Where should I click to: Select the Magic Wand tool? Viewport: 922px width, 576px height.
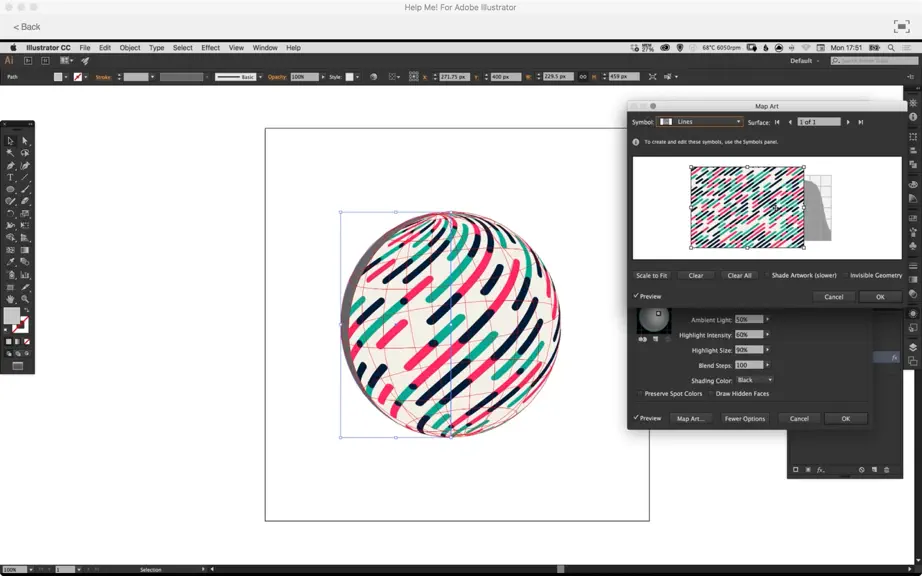[11, 153]
